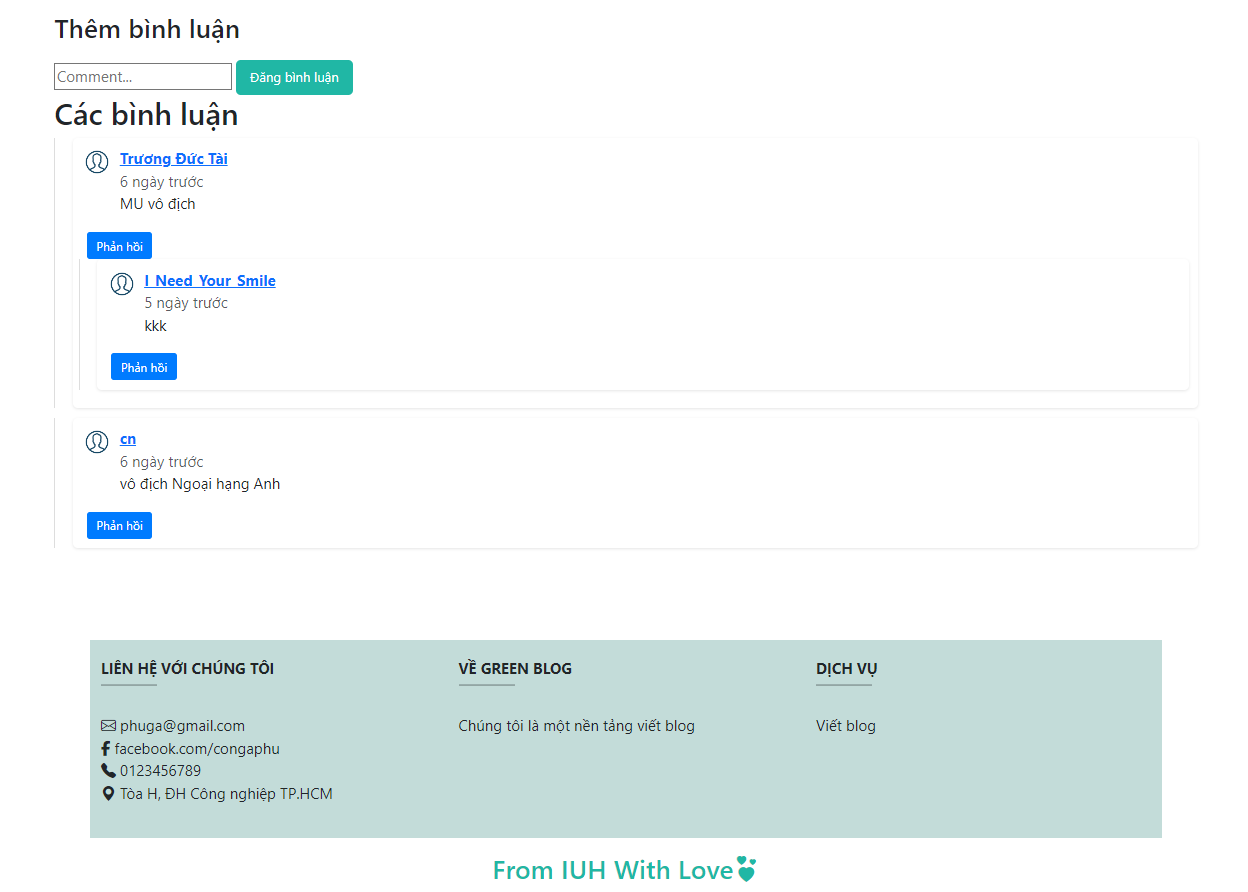Click the Viết blog service text
This screenshot has height=892, width=1248.
click(846, 726)
